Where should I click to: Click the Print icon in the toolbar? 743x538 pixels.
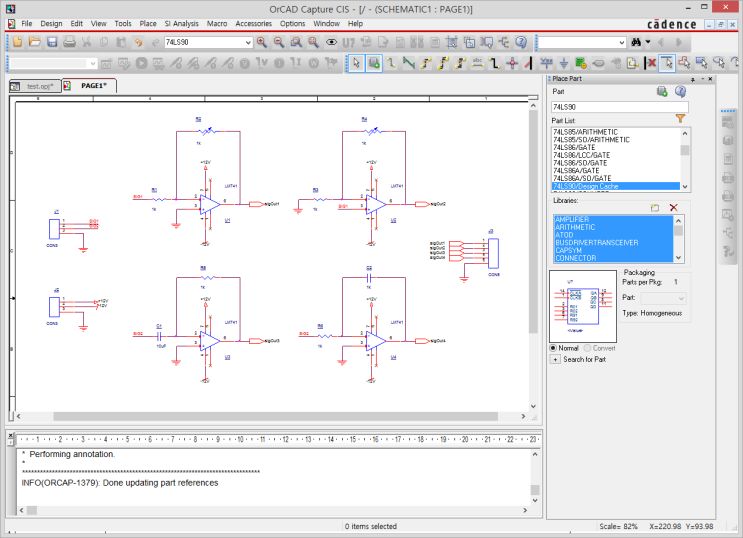[x=69, y=42]
